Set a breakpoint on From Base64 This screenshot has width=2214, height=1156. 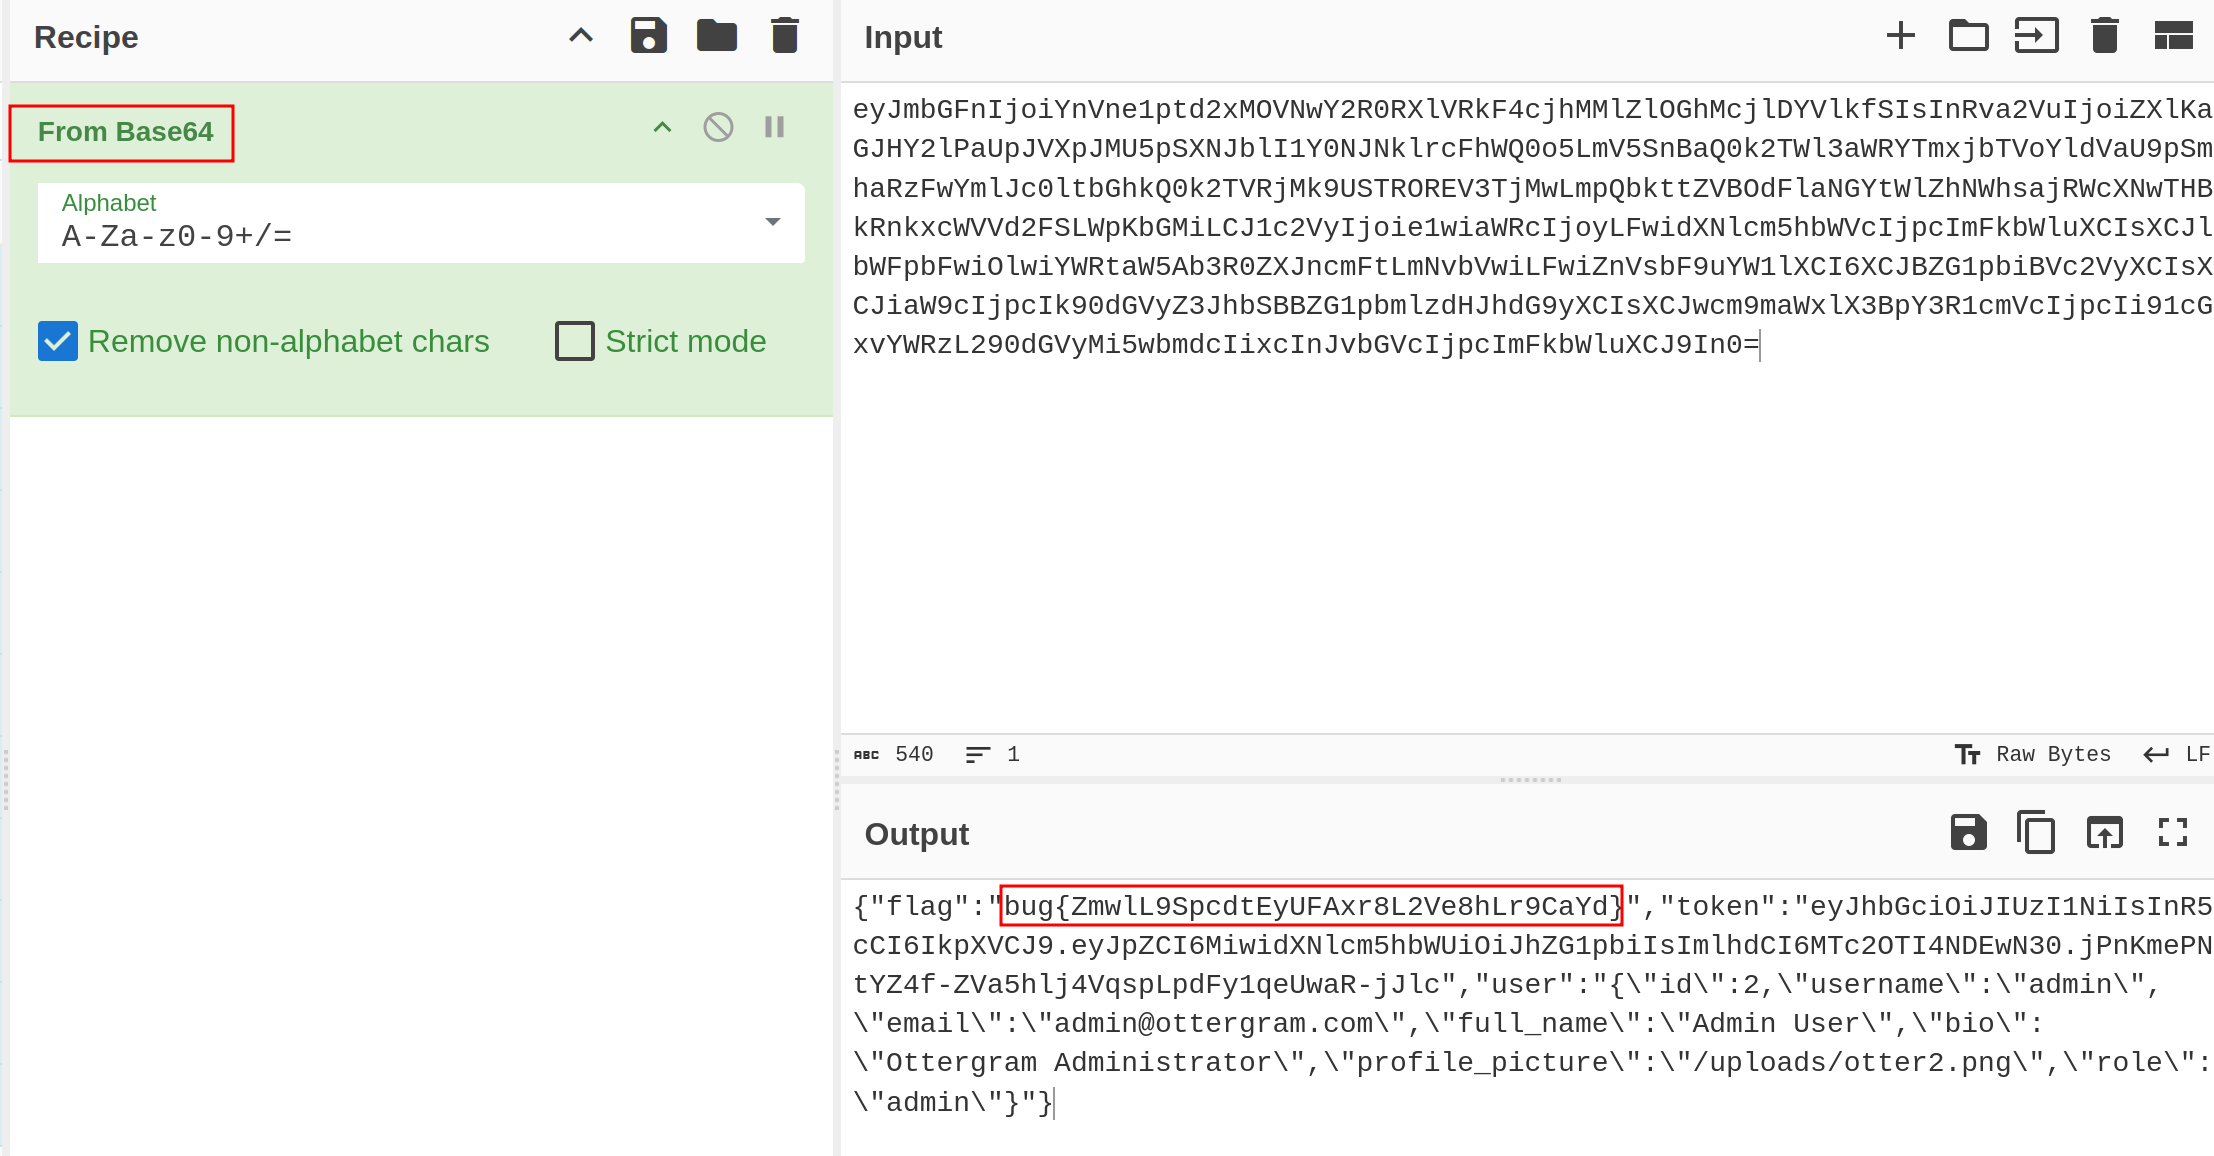click(x=774, y=127)
